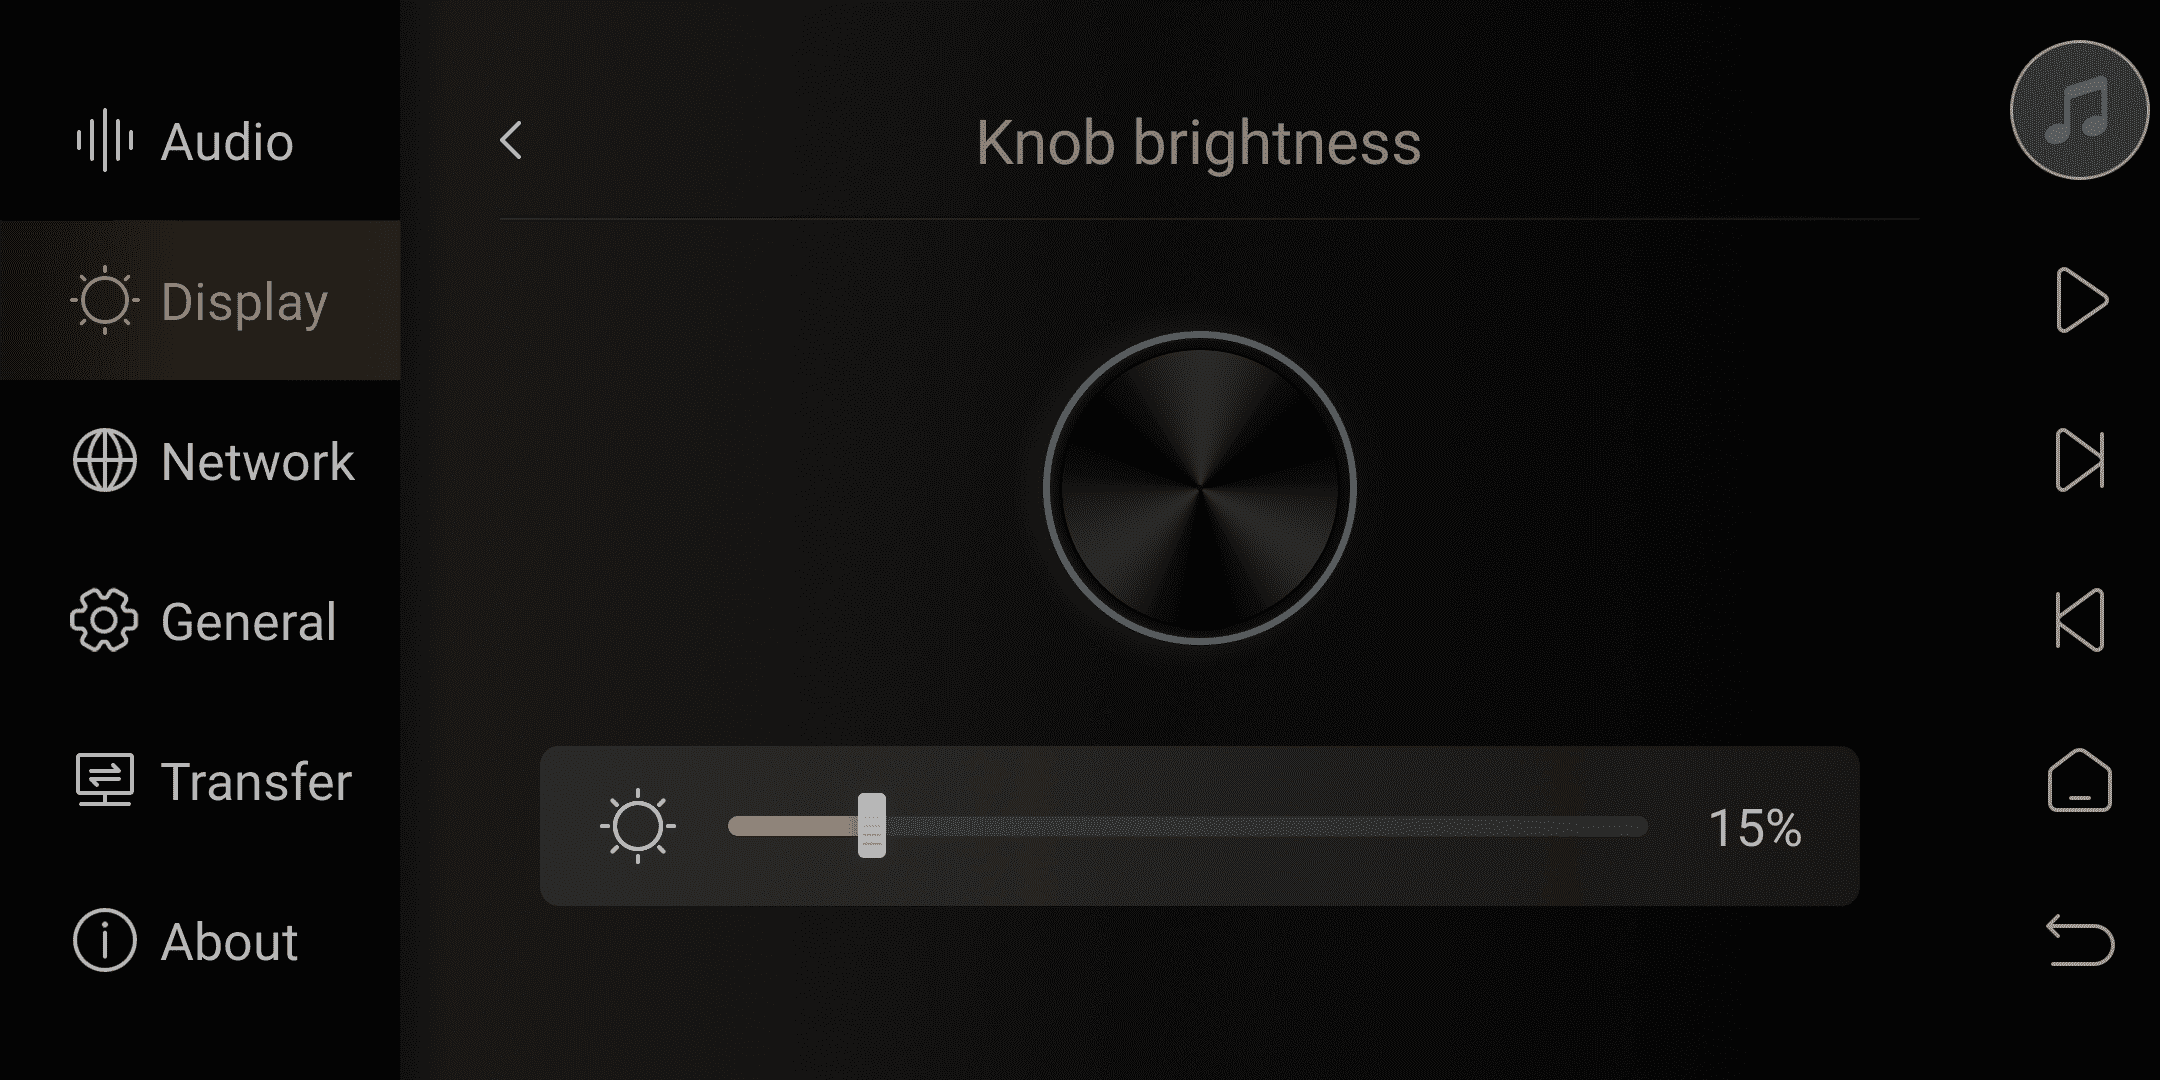Image resolution: width=2160 pixels, height=1080 pixels.
Task: Go back using the chevron beside Knob brightness
Action: click(x=511, y=141)
